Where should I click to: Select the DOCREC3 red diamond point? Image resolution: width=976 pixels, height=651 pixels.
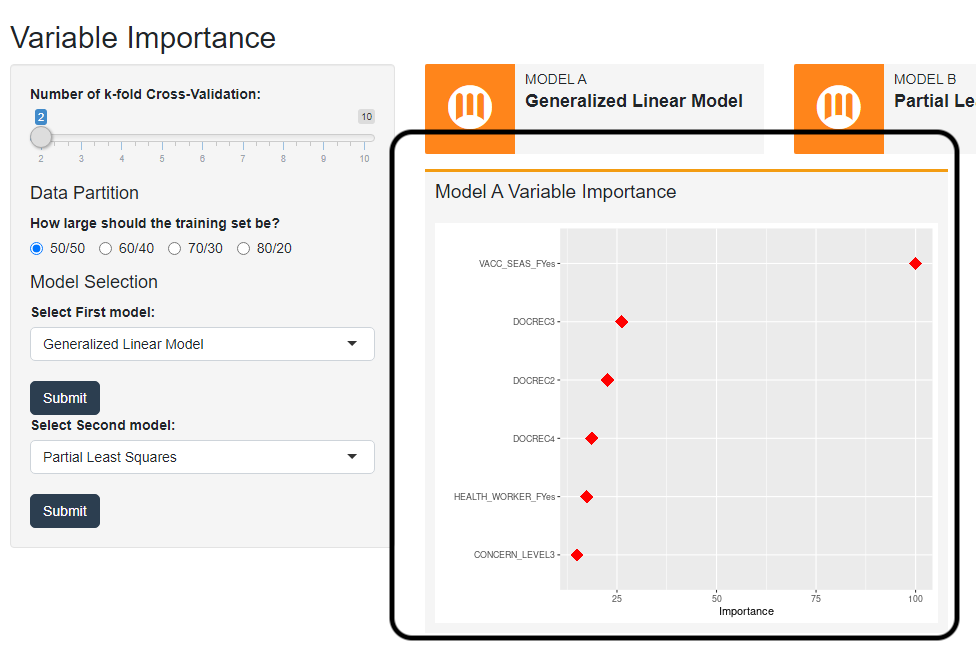[621, 322]
